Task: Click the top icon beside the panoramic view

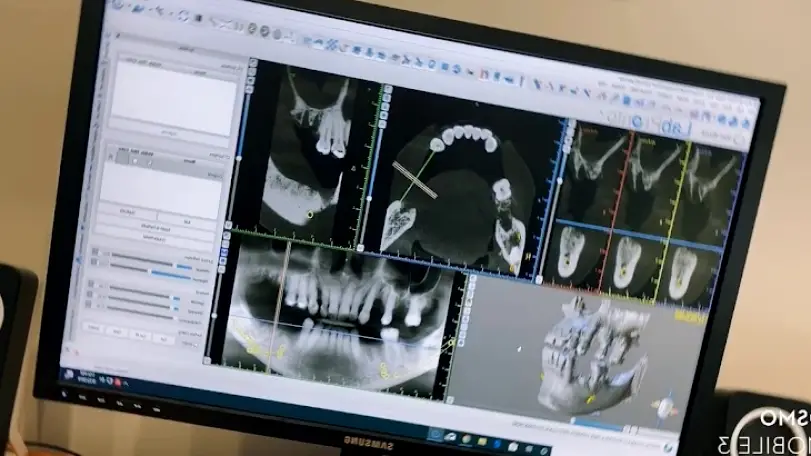Action: click(x=227, y=236)
